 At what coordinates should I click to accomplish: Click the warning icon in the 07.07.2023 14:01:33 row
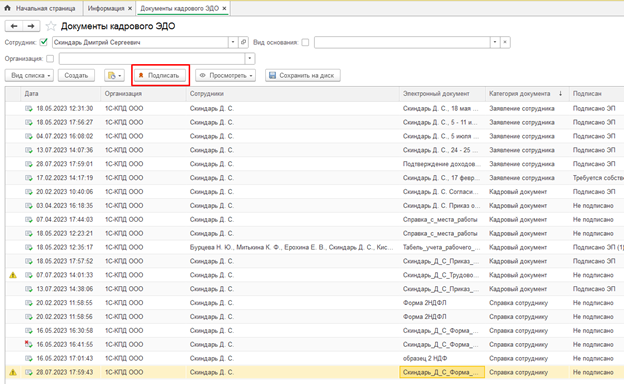[13, 275]
